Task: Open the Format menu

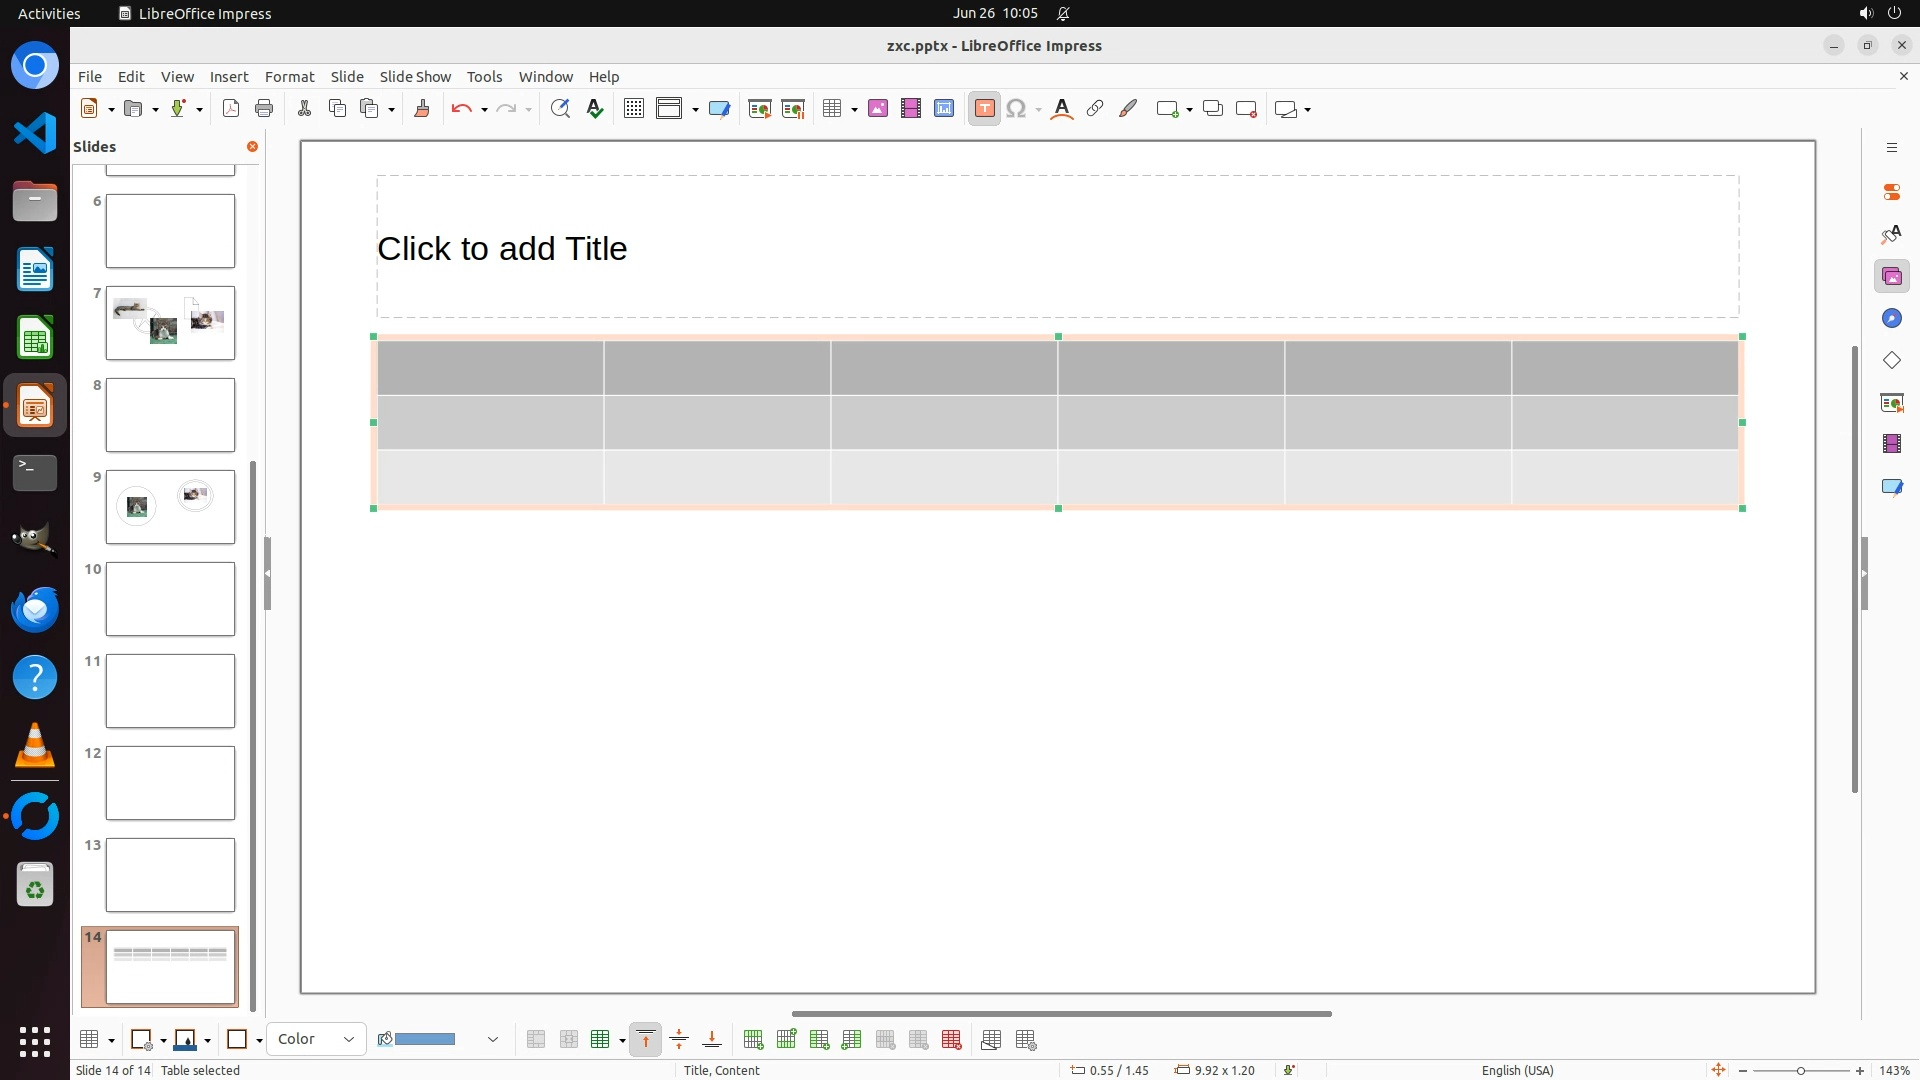Action: [x=289, y=77]
